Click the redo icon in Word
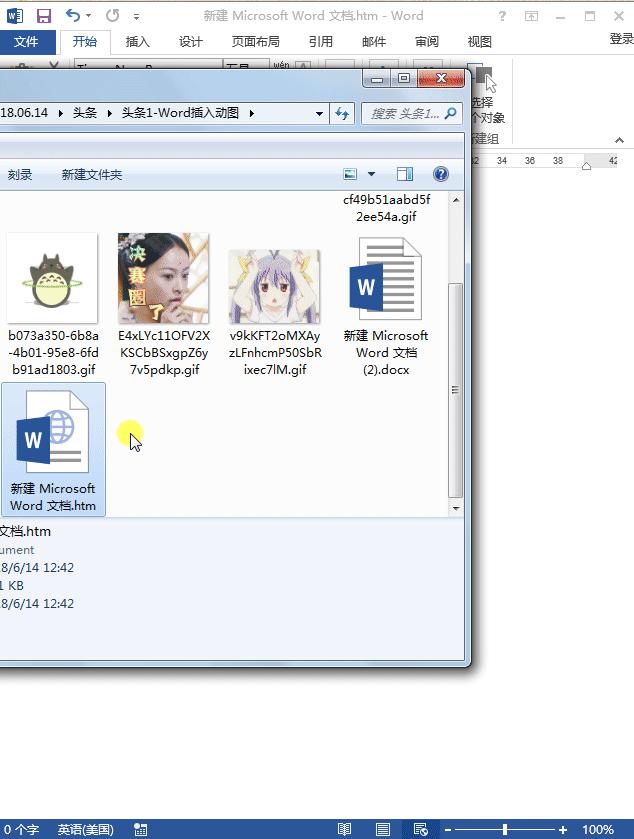634x839 pixels. (112, 16)
